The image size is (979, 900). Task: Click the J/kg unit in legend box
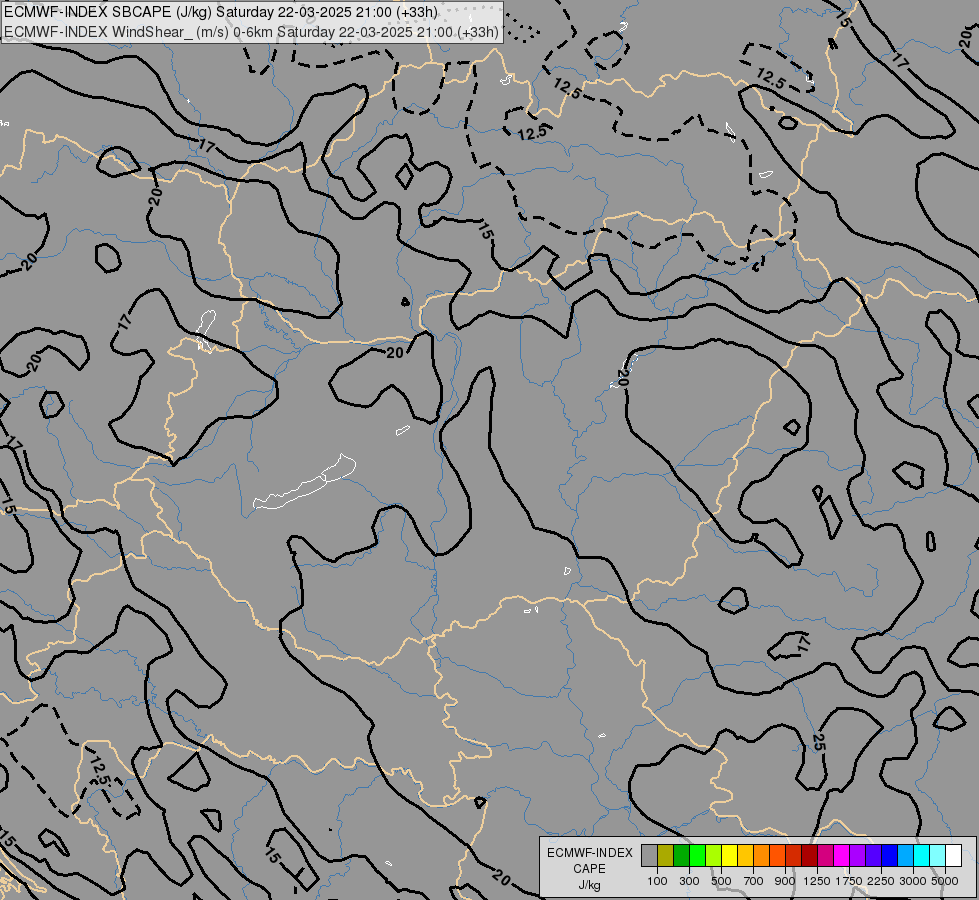[x=589, y=885]
